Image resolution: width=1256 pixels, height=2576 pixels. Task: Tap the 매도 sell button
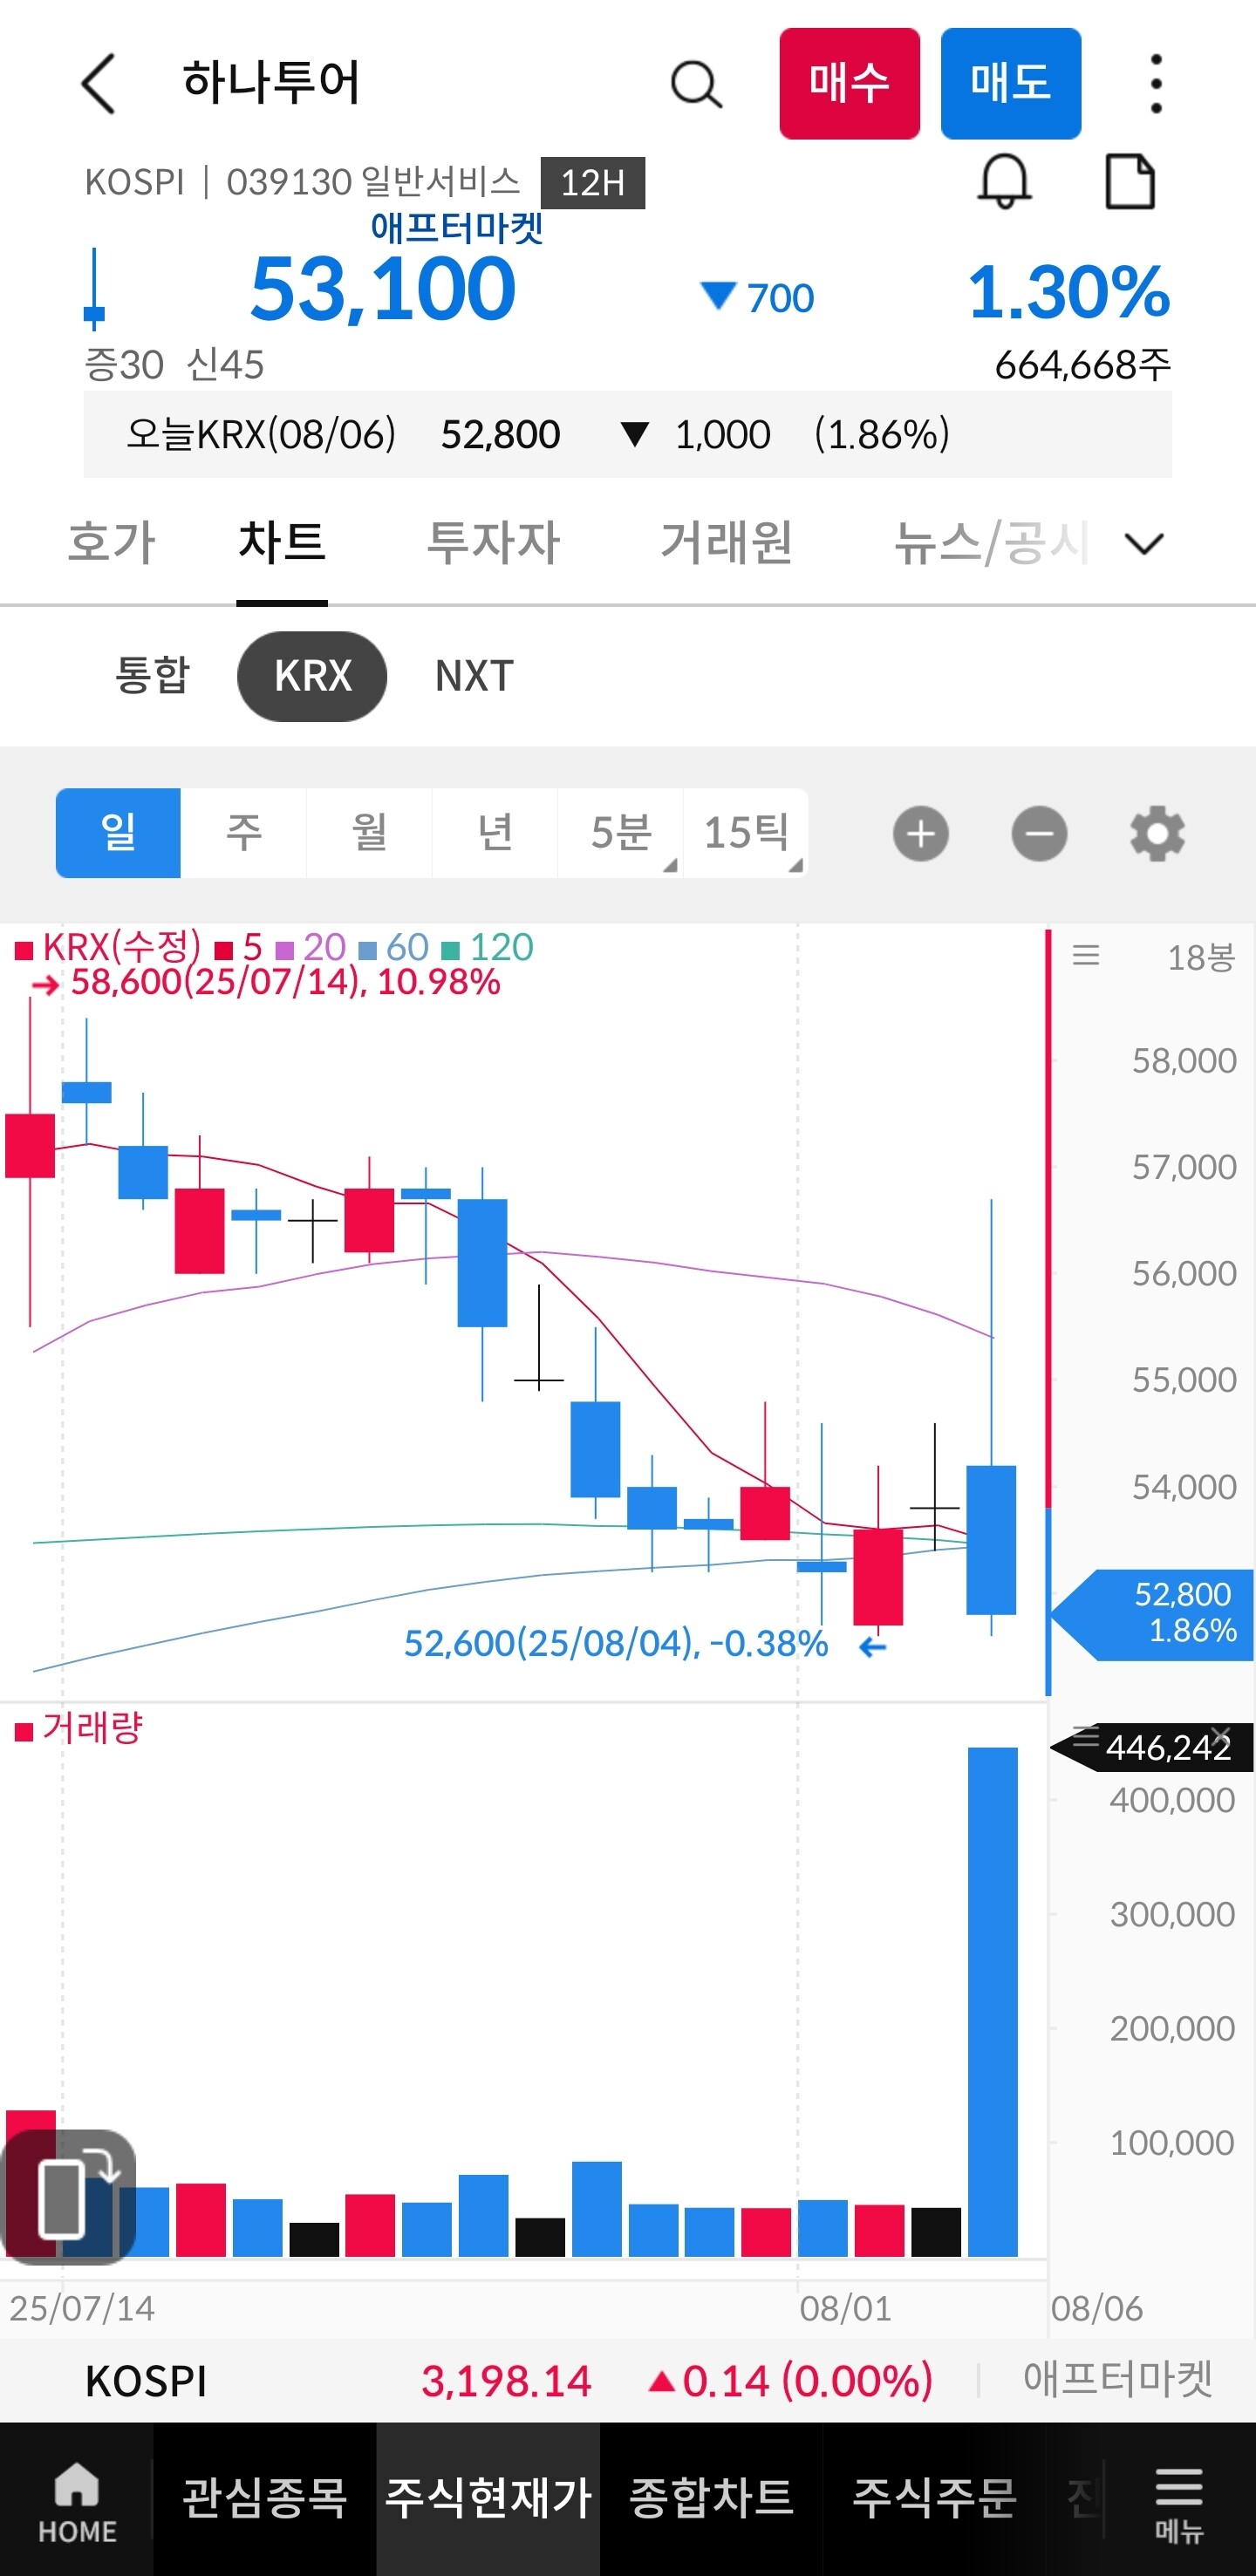pyautogui.click(x=1010, y=83)
